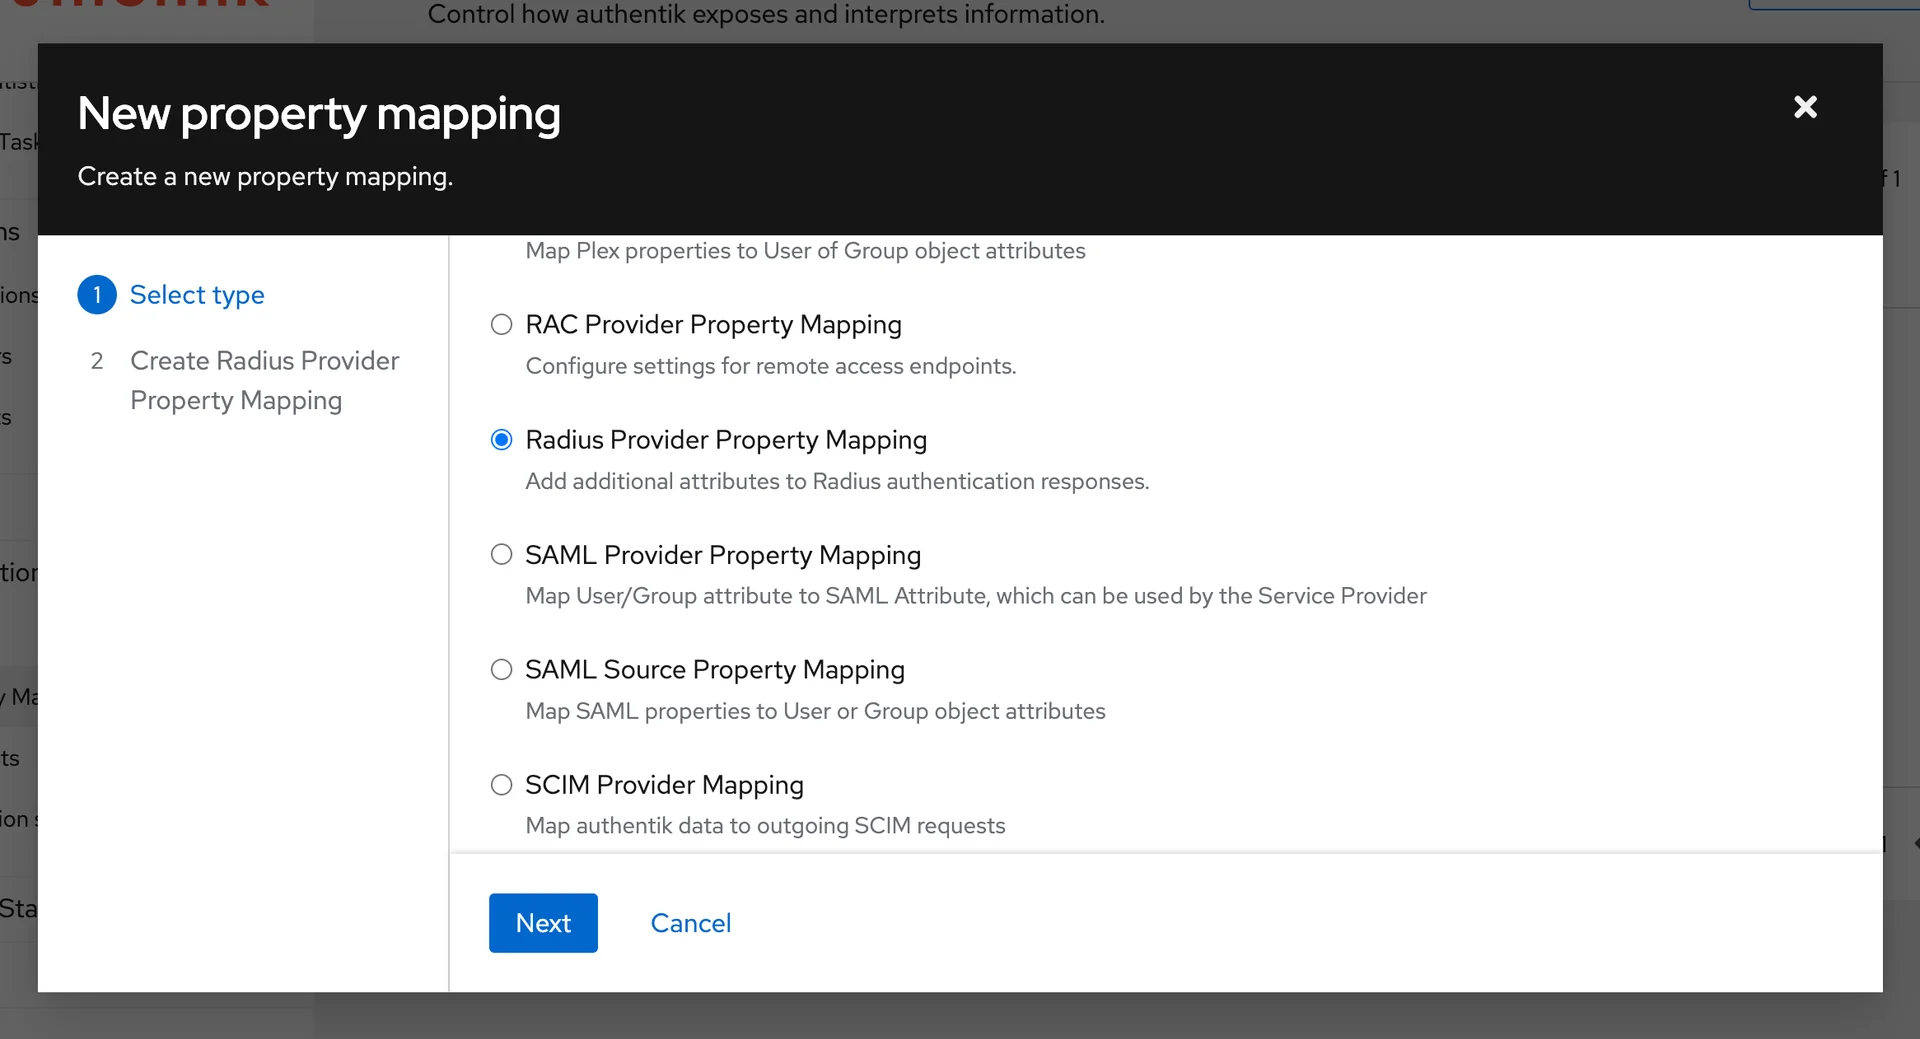Close the New property mapping dialog
The image size is (1920, 1039).
[1805, 107]
